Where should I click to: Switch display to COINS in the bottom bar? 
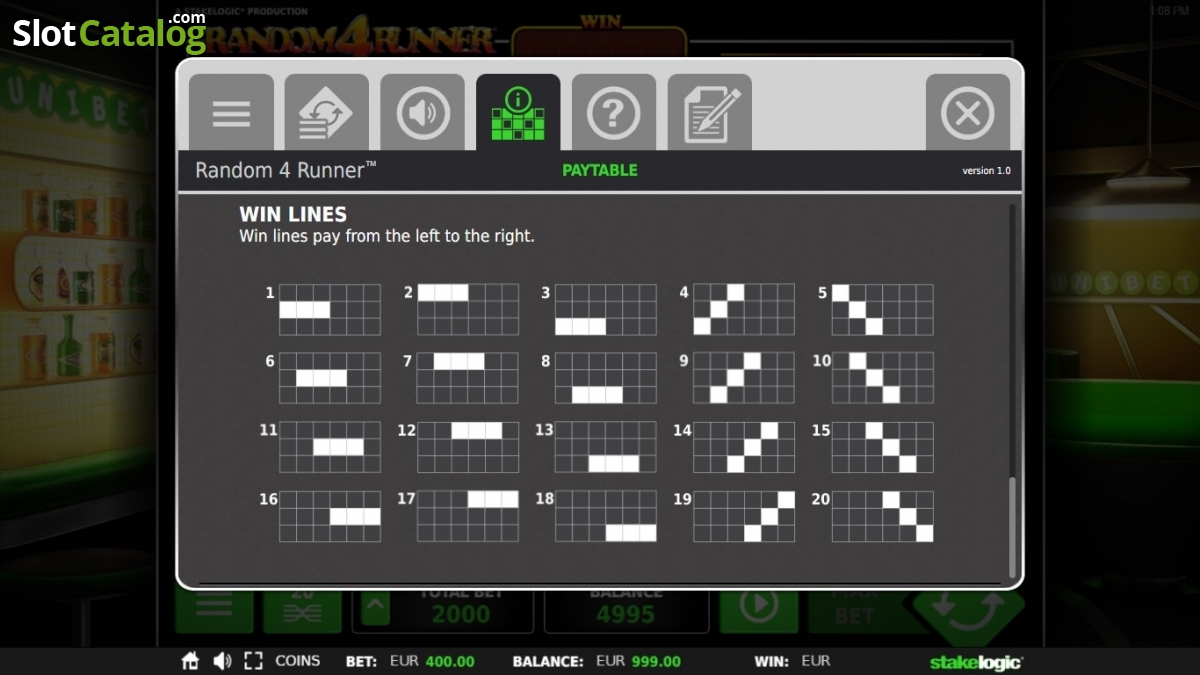pyautogui.click(x=298, y=661)
